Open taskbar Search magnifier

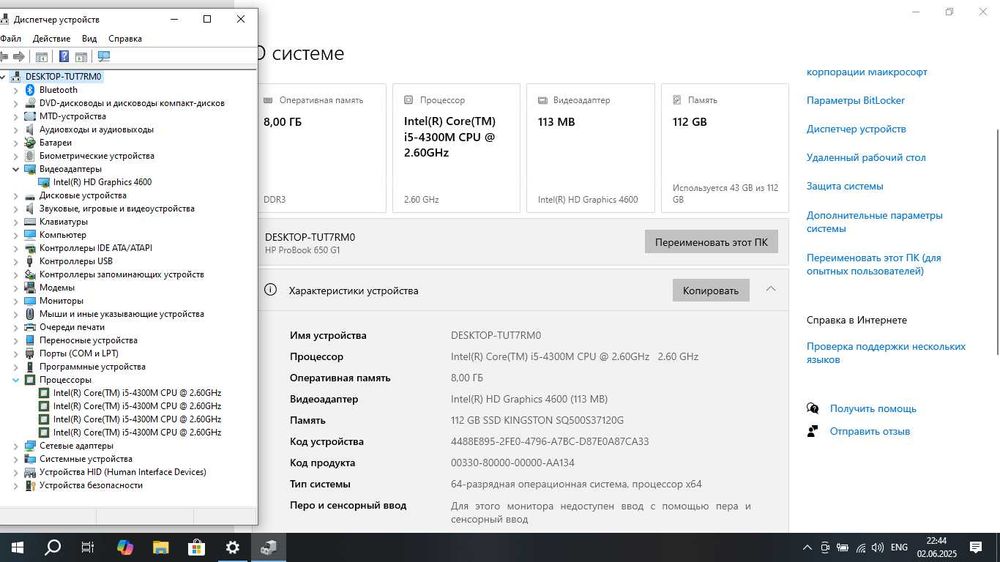[x=53, y=547]
